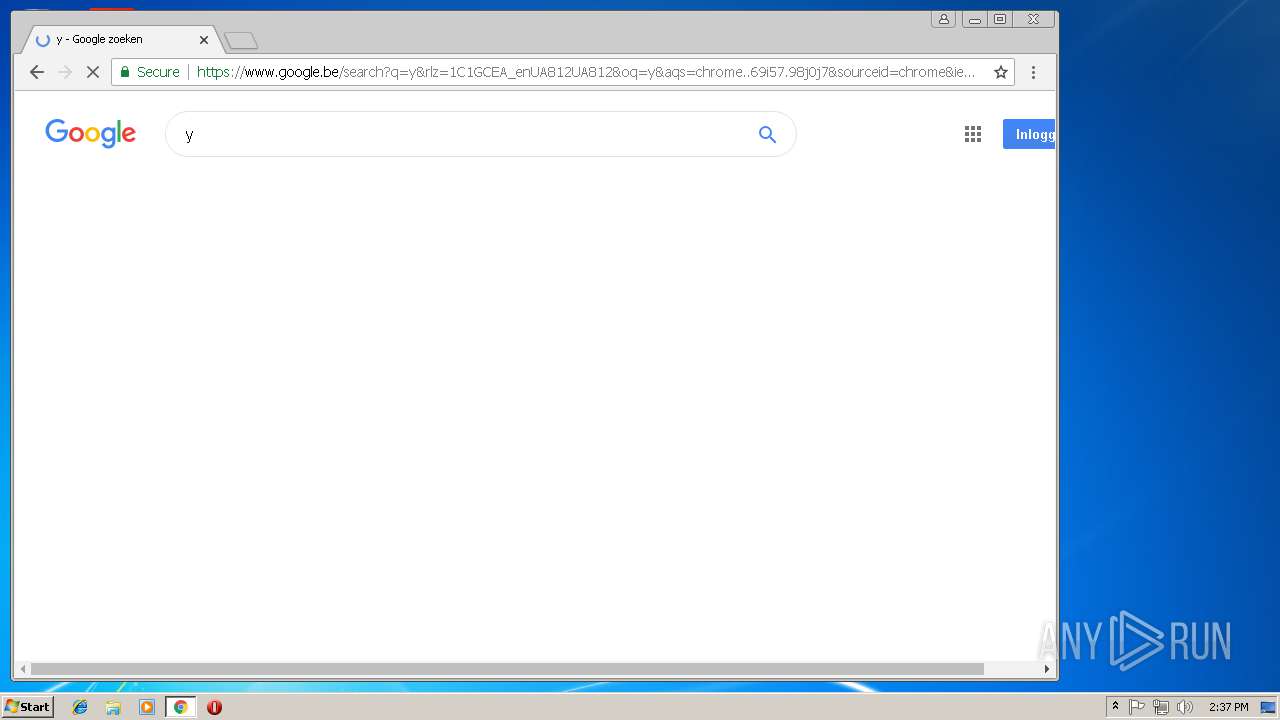Select the 'y - Google zoeken' tab
Viewport: 1280px width, 720px height.
click(118, 40)
